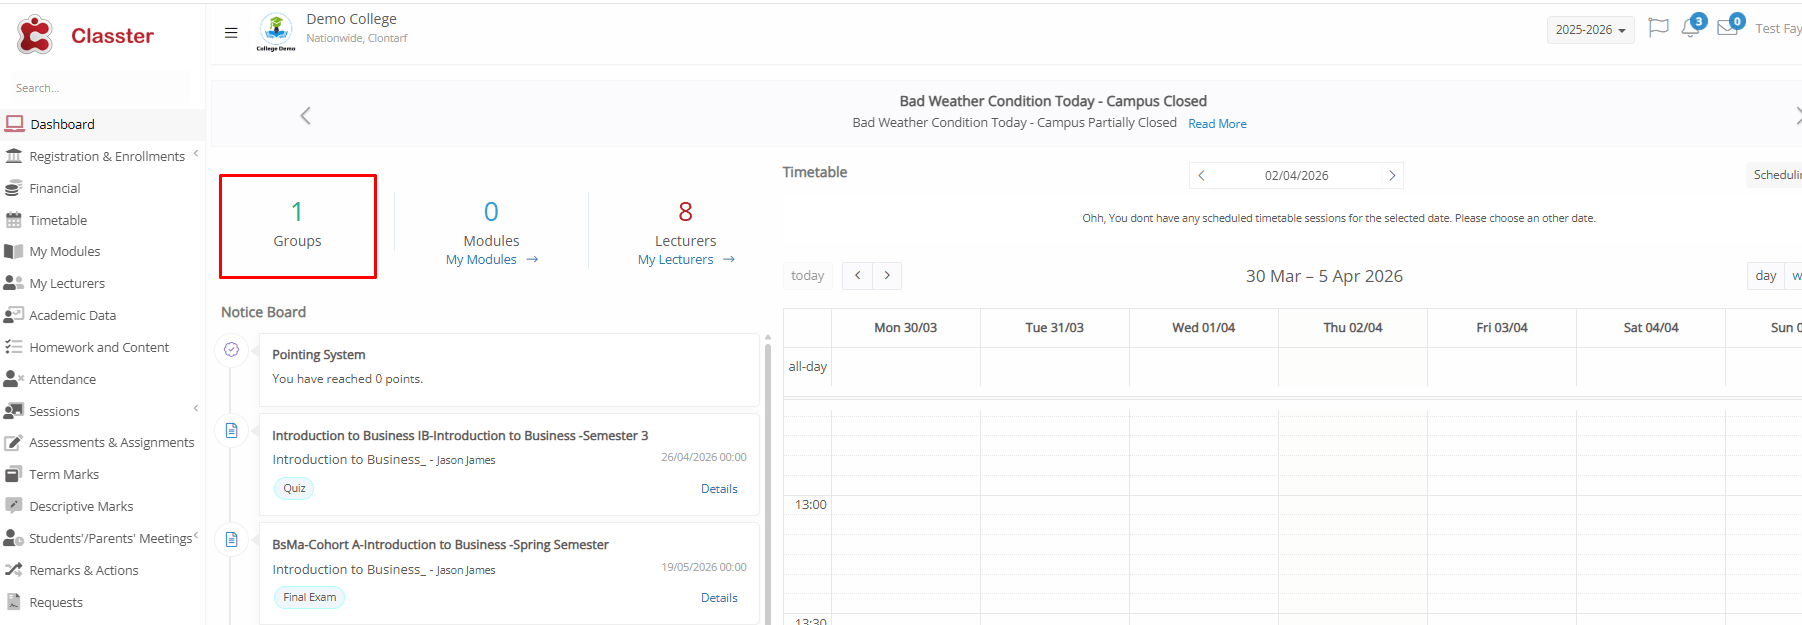Click the sidebar Search field

[98, 88]
